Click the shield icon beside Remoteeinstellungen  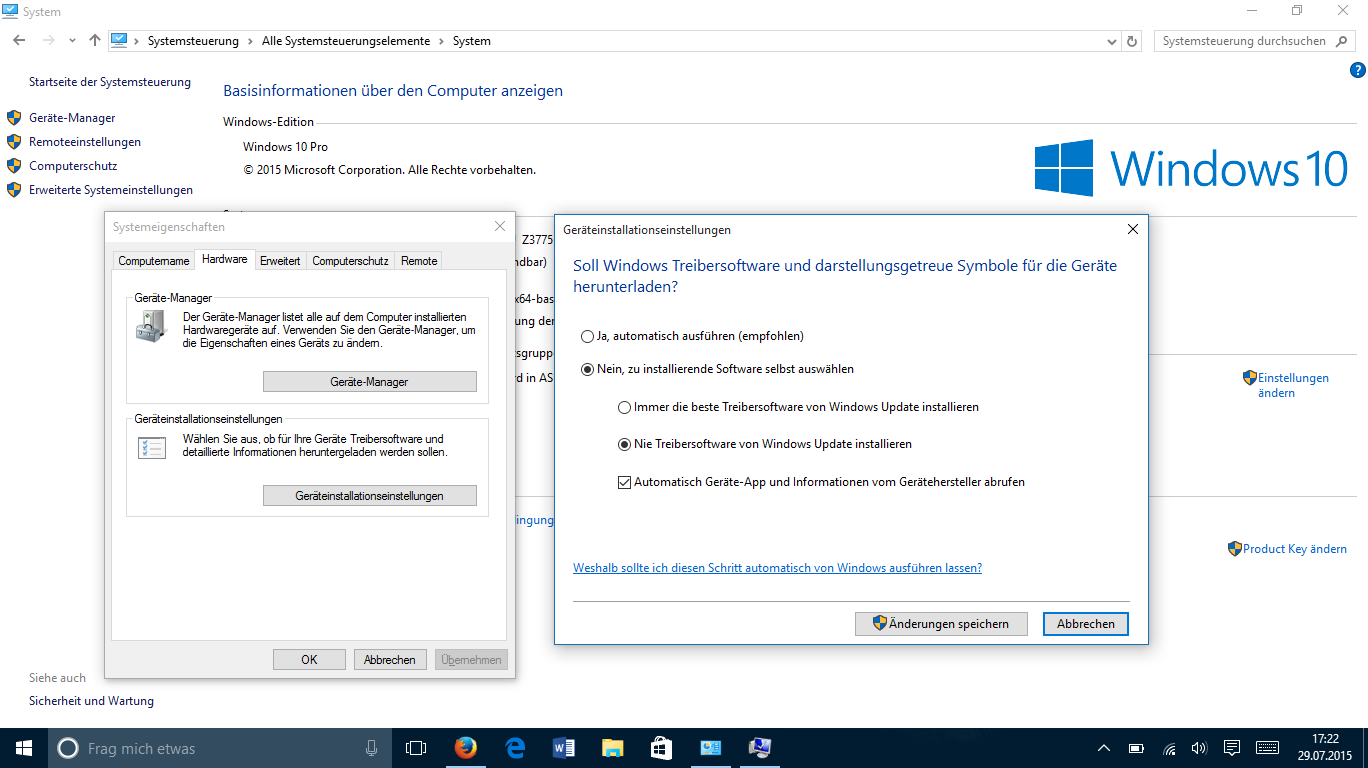pos(14,142)
